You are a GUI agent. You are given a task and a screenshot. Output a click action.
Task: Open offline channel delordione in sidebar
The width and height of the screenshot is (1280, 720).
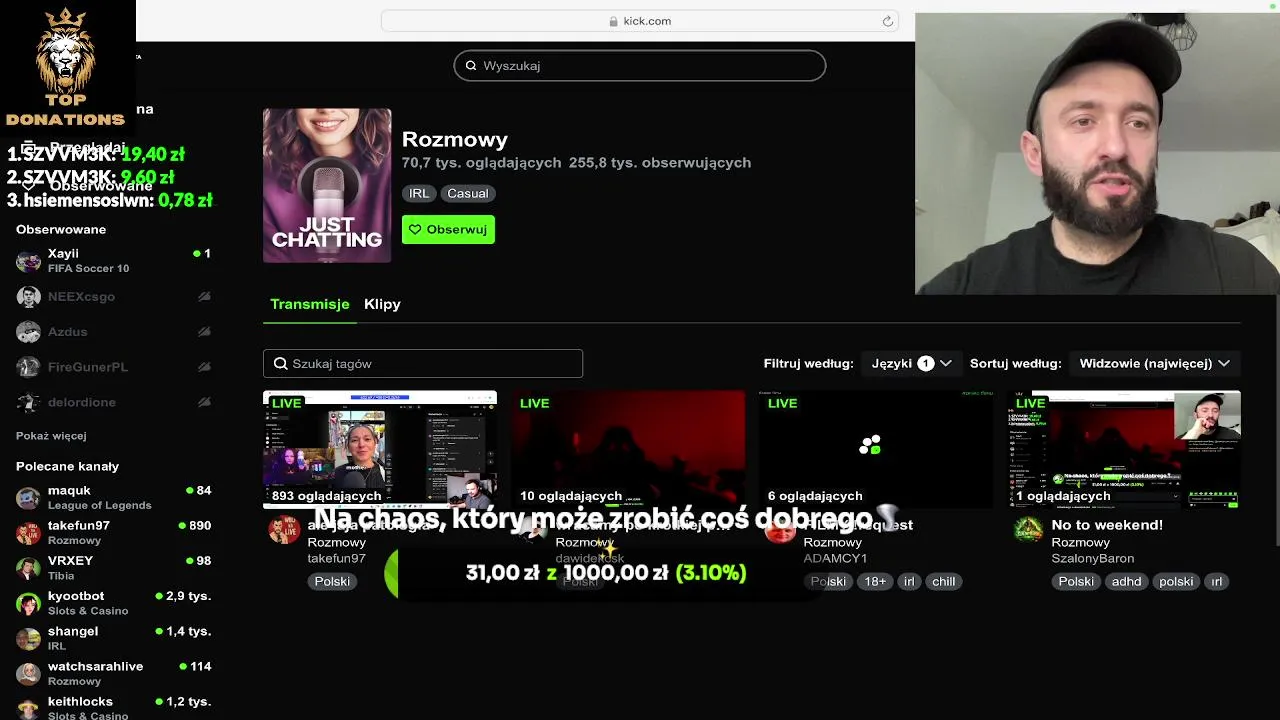pyautogui.click(x=114, y=402)
